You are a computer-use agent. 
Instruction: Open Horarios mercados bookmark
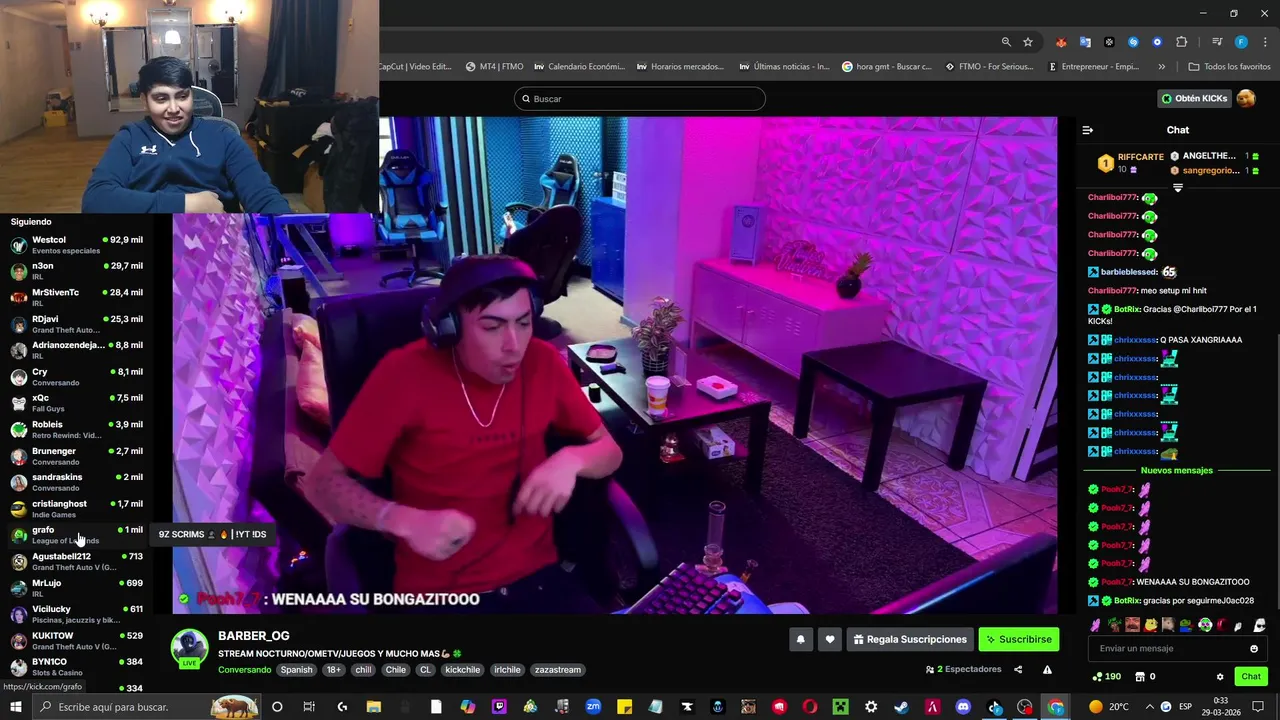(x=679, y=67)
